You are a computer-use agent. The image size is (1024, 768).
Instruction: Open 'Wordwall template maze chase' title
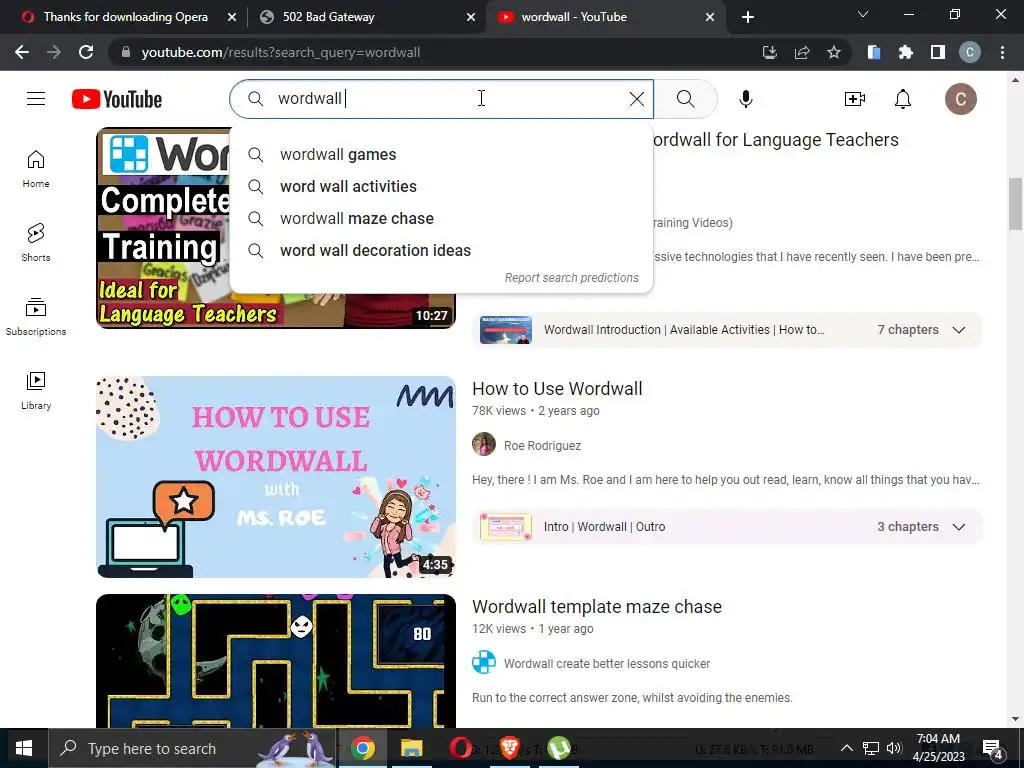597,607
